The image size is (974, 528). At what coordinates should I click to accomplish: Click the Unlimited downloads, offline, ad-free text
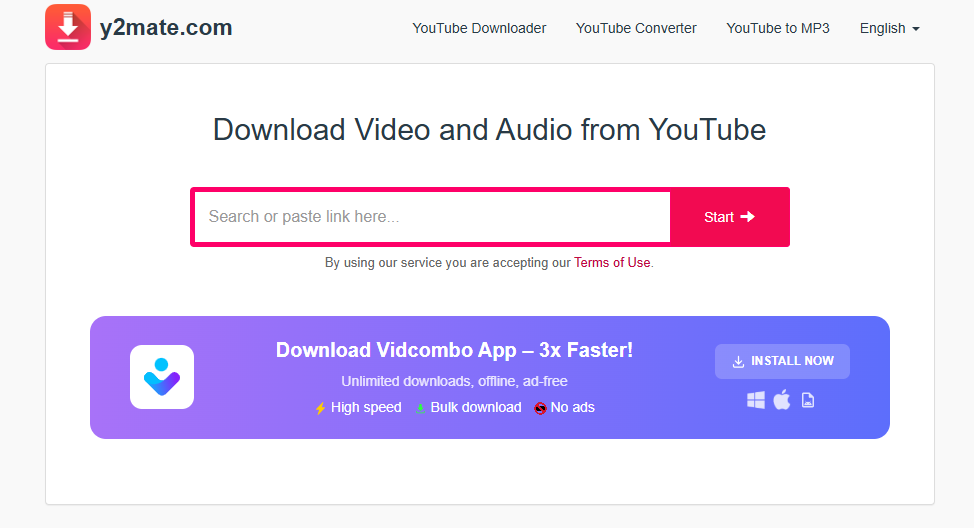454,381
